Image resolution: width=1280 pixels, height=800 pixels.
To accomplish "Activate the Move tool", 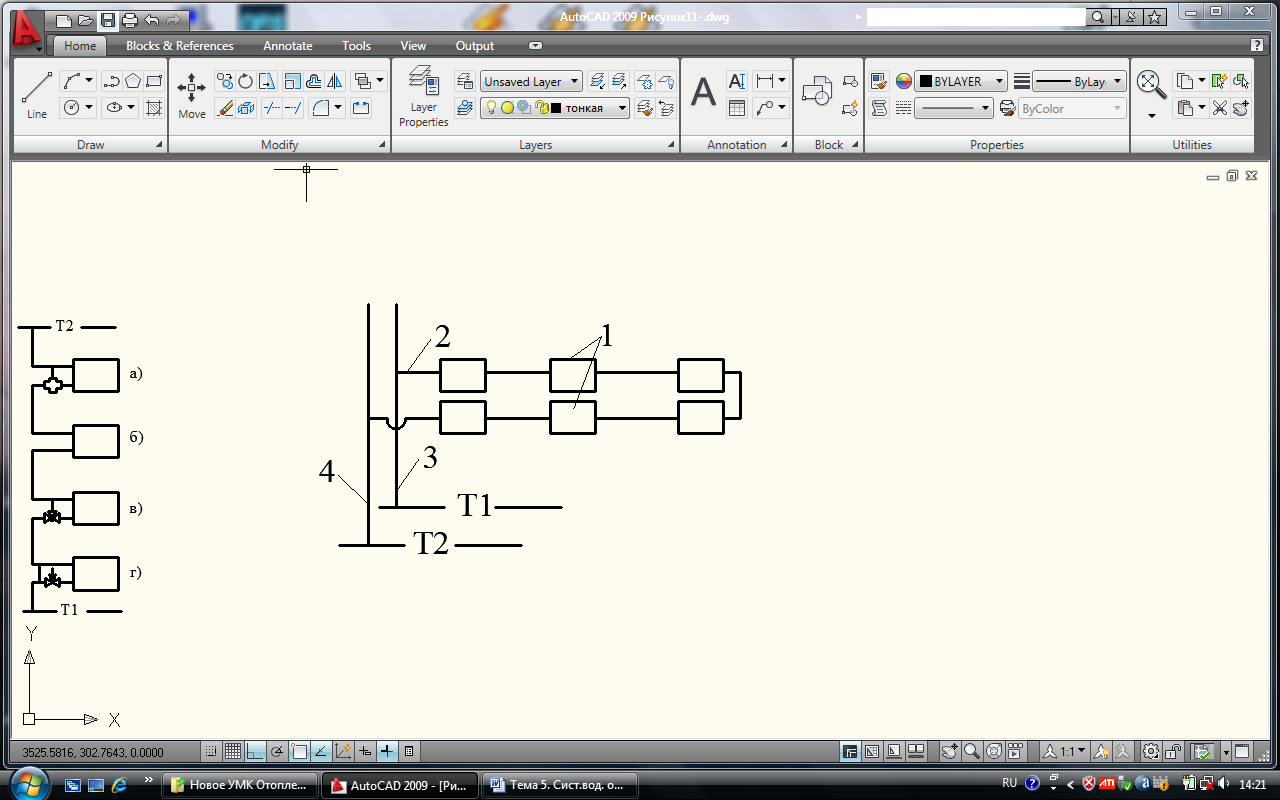I will pos(192,95).
